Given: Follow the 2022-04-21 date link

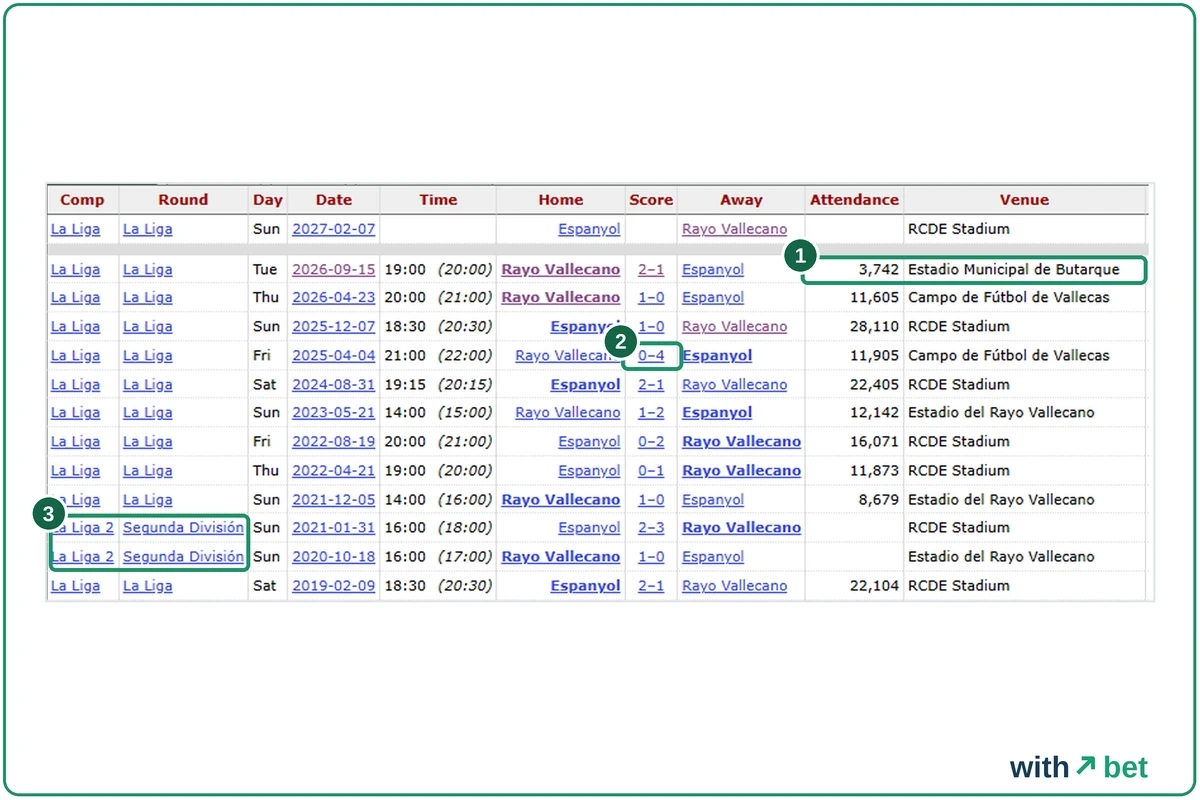Looking at the screenshot, I should coord(334,470).
